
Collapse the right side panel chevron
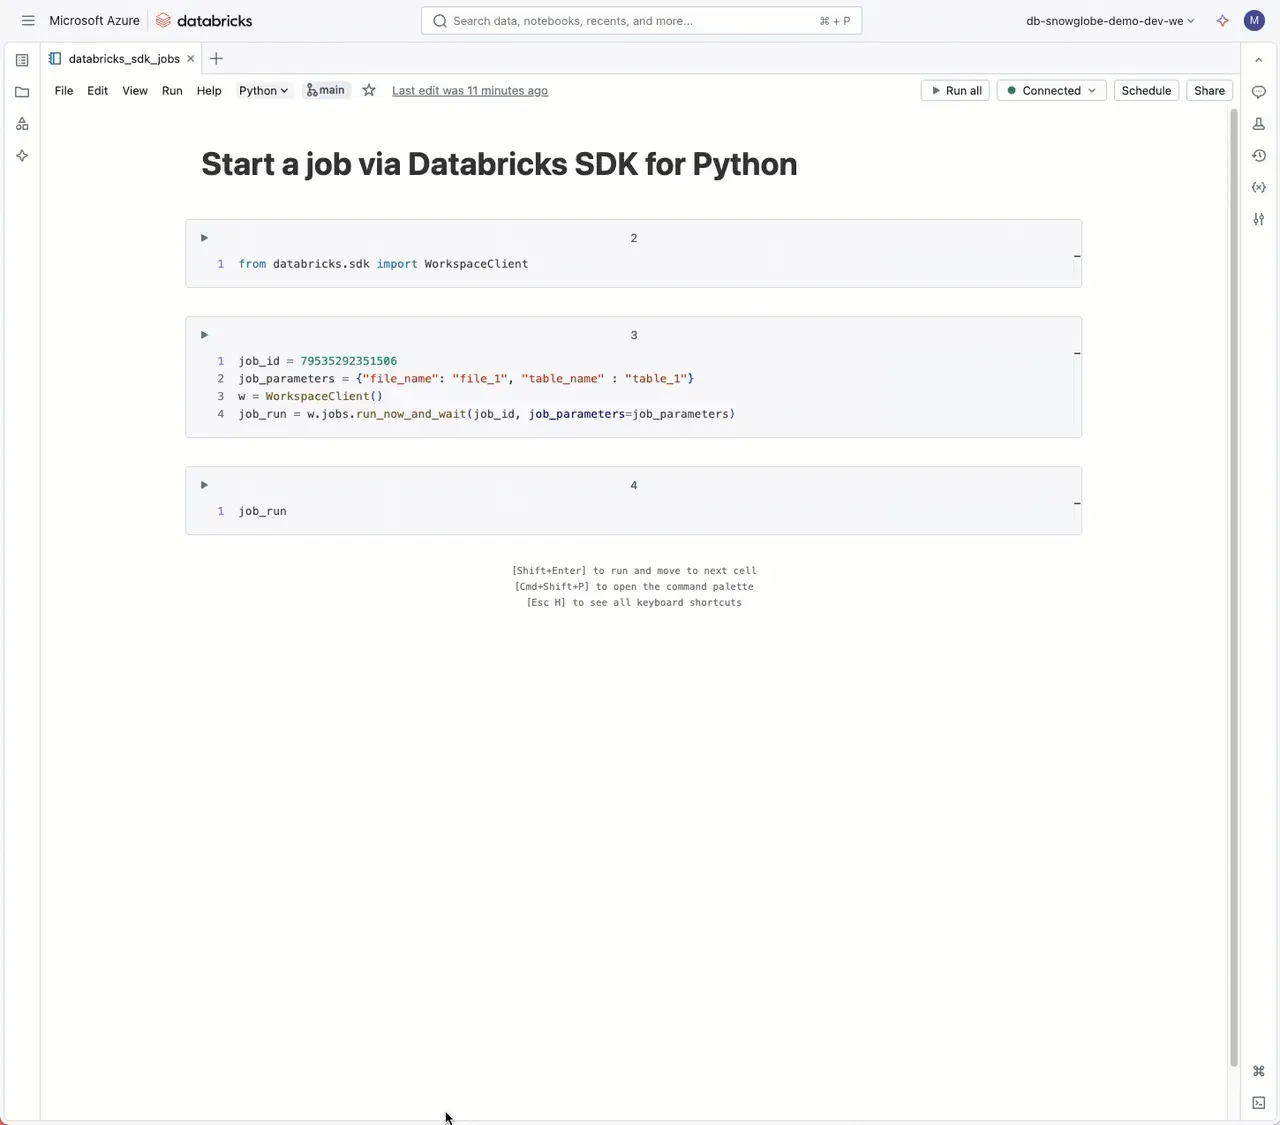[1259, 60]
